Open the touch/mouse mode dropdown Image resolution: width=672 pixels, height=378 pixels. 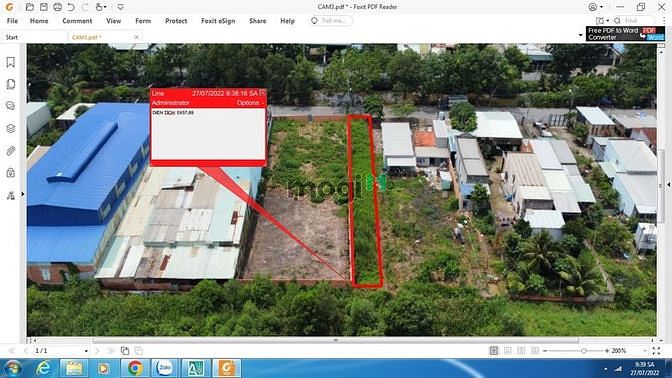point(101,7)
